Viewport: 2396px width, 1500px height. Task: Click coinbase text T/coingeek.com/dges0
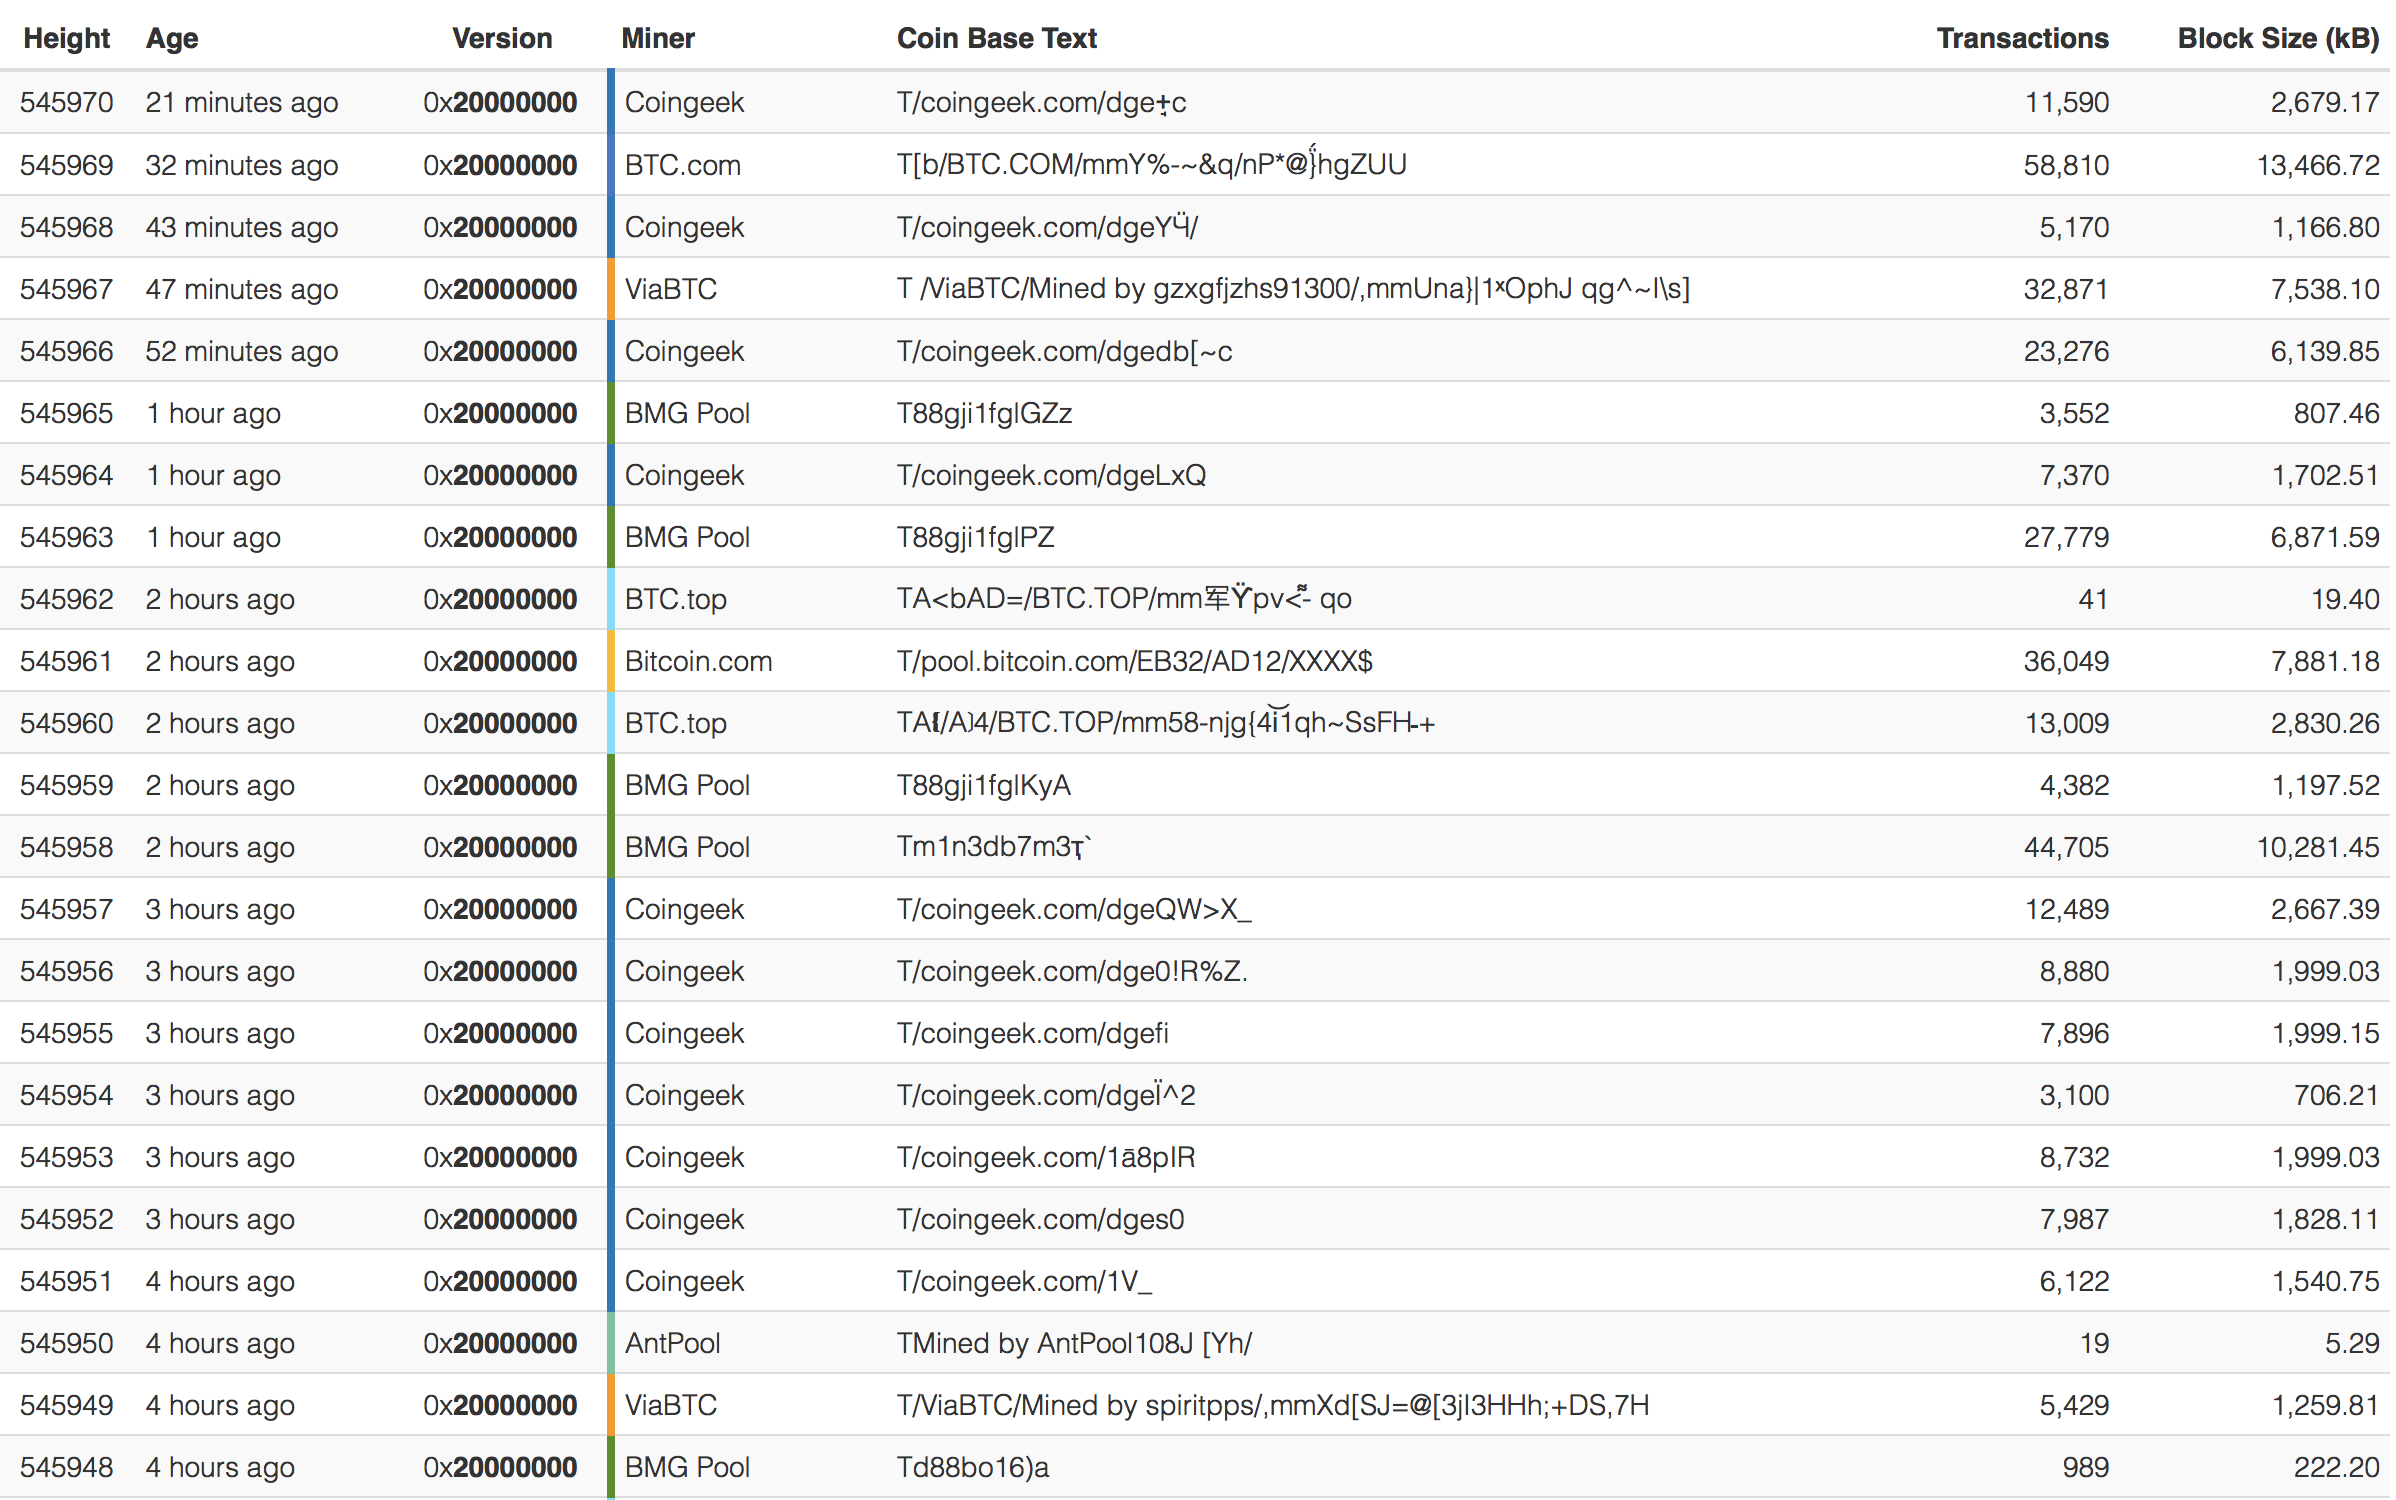pos(1041,1219)
